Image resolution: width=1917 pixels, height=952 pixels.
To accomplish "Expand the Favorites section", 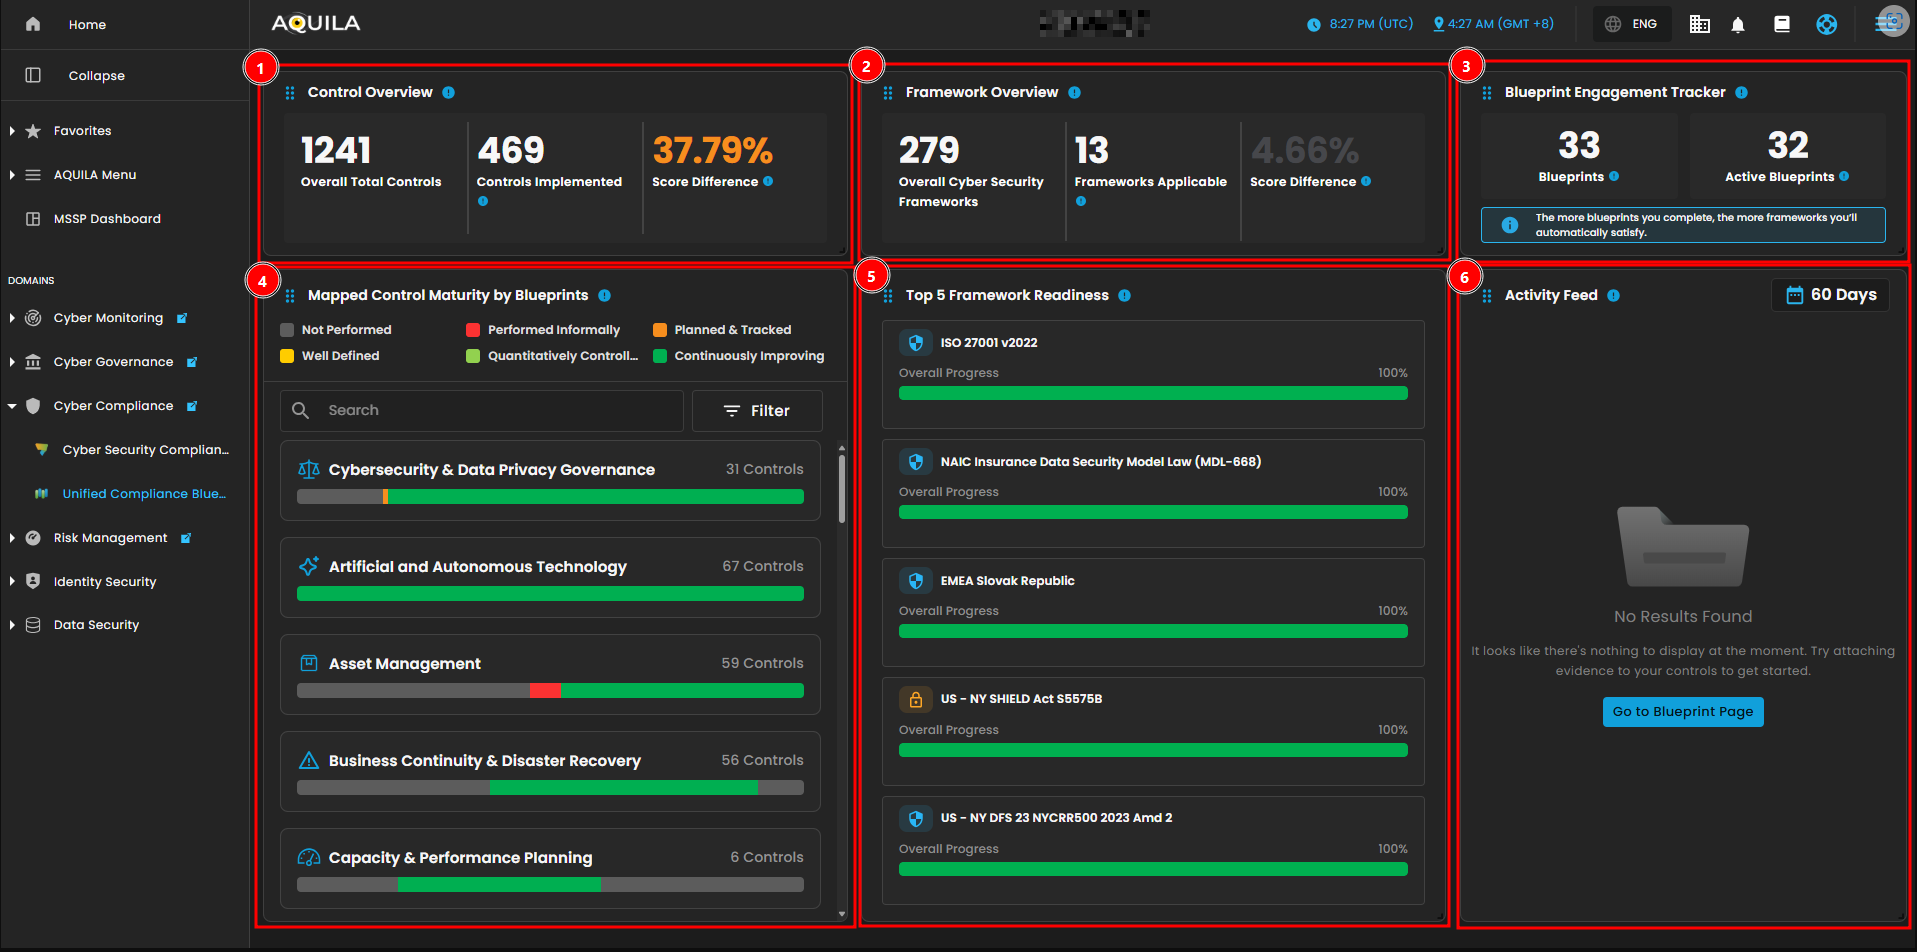I will [12, 131].
